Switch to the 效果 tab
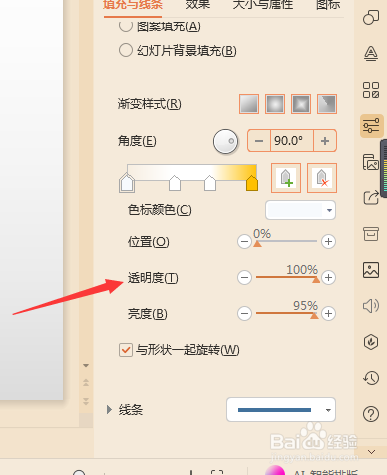Image resolution: width=387 pixels, height=475 pixels. point(198,5)
